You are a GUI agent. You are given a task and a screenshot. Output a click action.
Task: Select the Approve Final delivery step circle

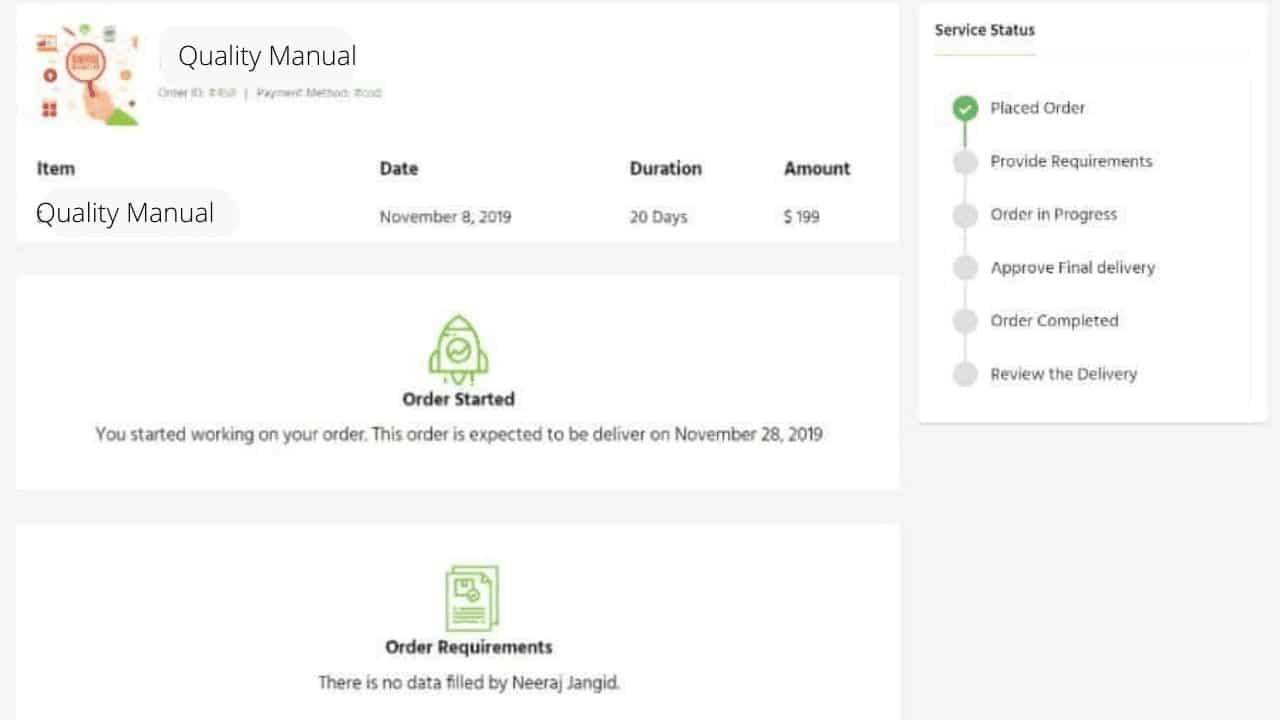965,268
